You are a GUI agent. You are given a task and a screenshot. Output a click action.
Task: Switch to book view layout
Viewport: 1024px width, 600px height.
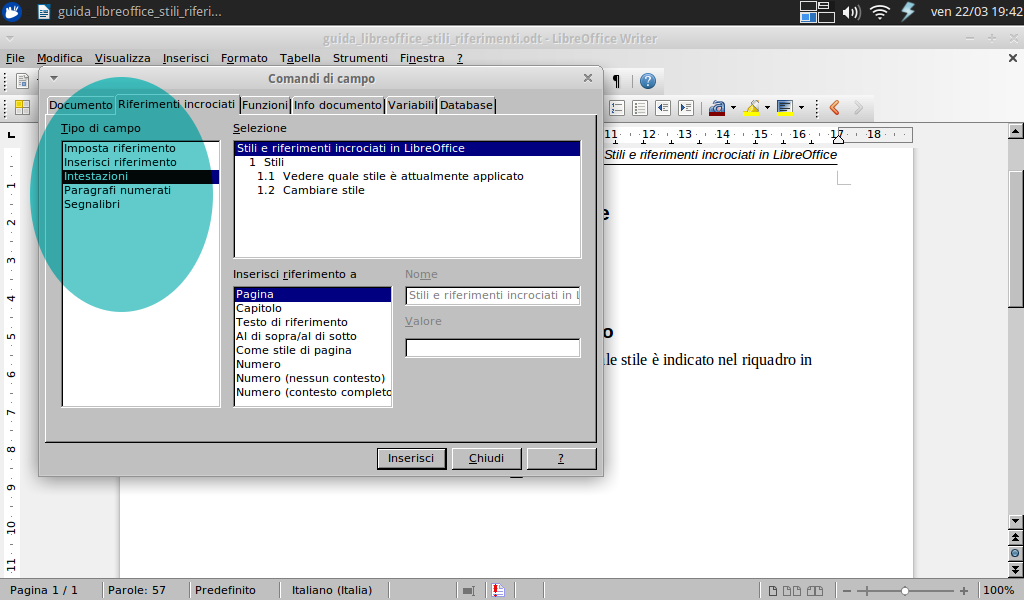tap(814, 590)
